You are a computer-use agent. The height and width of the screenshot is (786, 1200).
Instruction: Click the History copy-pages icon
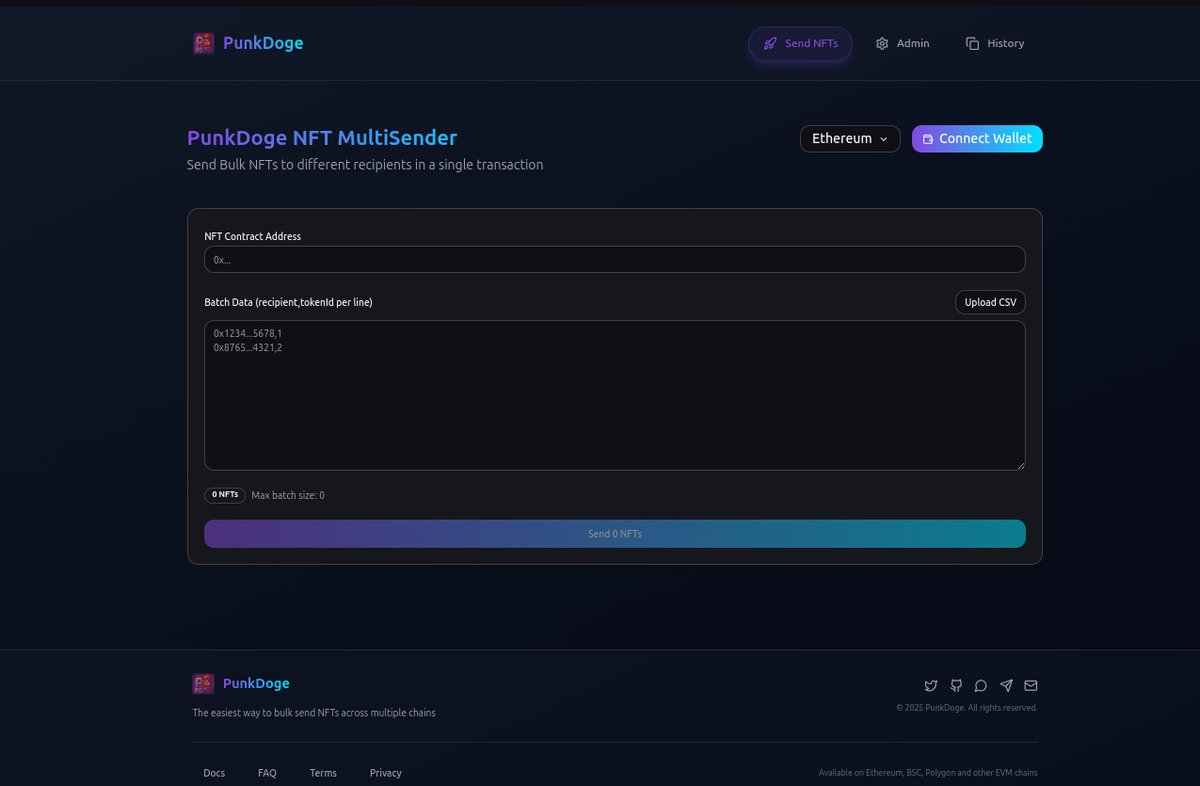[971, 43]
